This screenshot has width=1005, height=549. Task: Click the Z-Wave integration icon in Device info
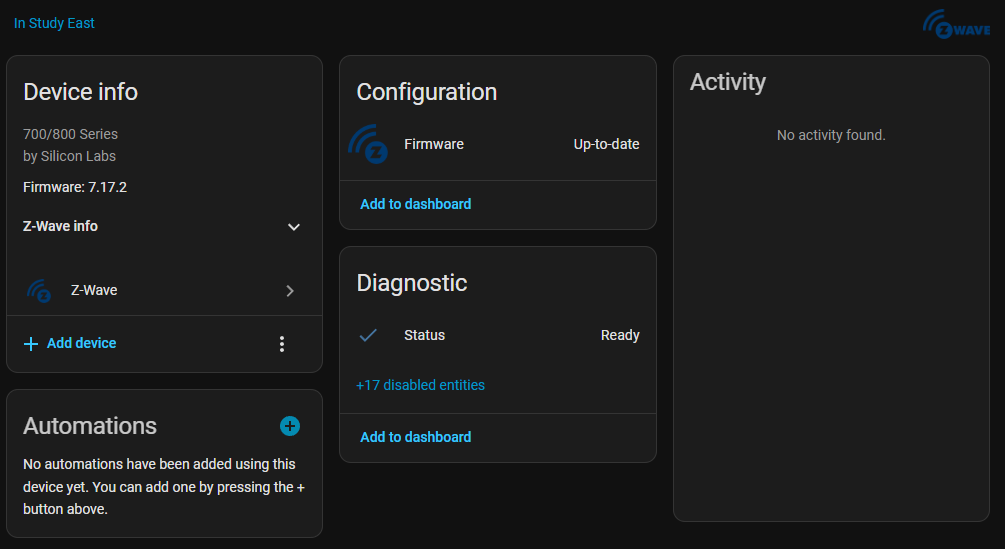tap(39, 291)
